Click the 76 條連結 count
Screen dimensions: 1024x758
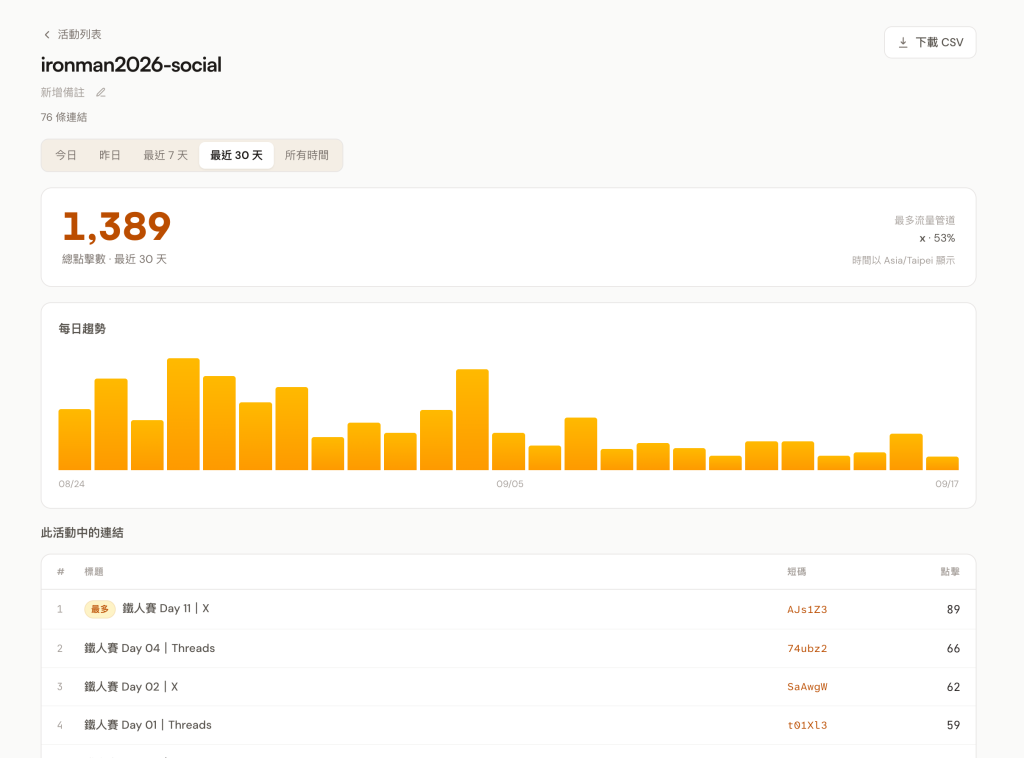pos(64,118)
